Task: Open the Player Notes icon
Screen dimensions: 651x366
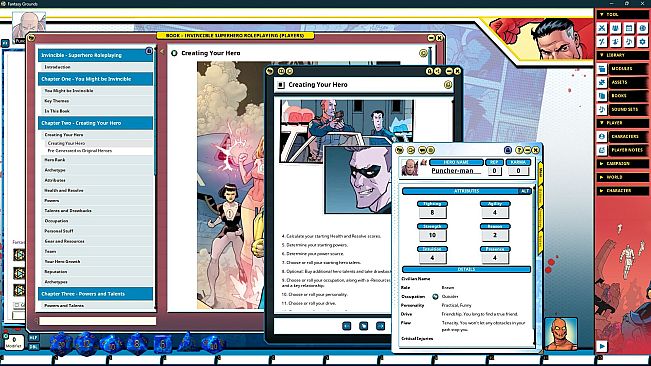Action: 602,150
